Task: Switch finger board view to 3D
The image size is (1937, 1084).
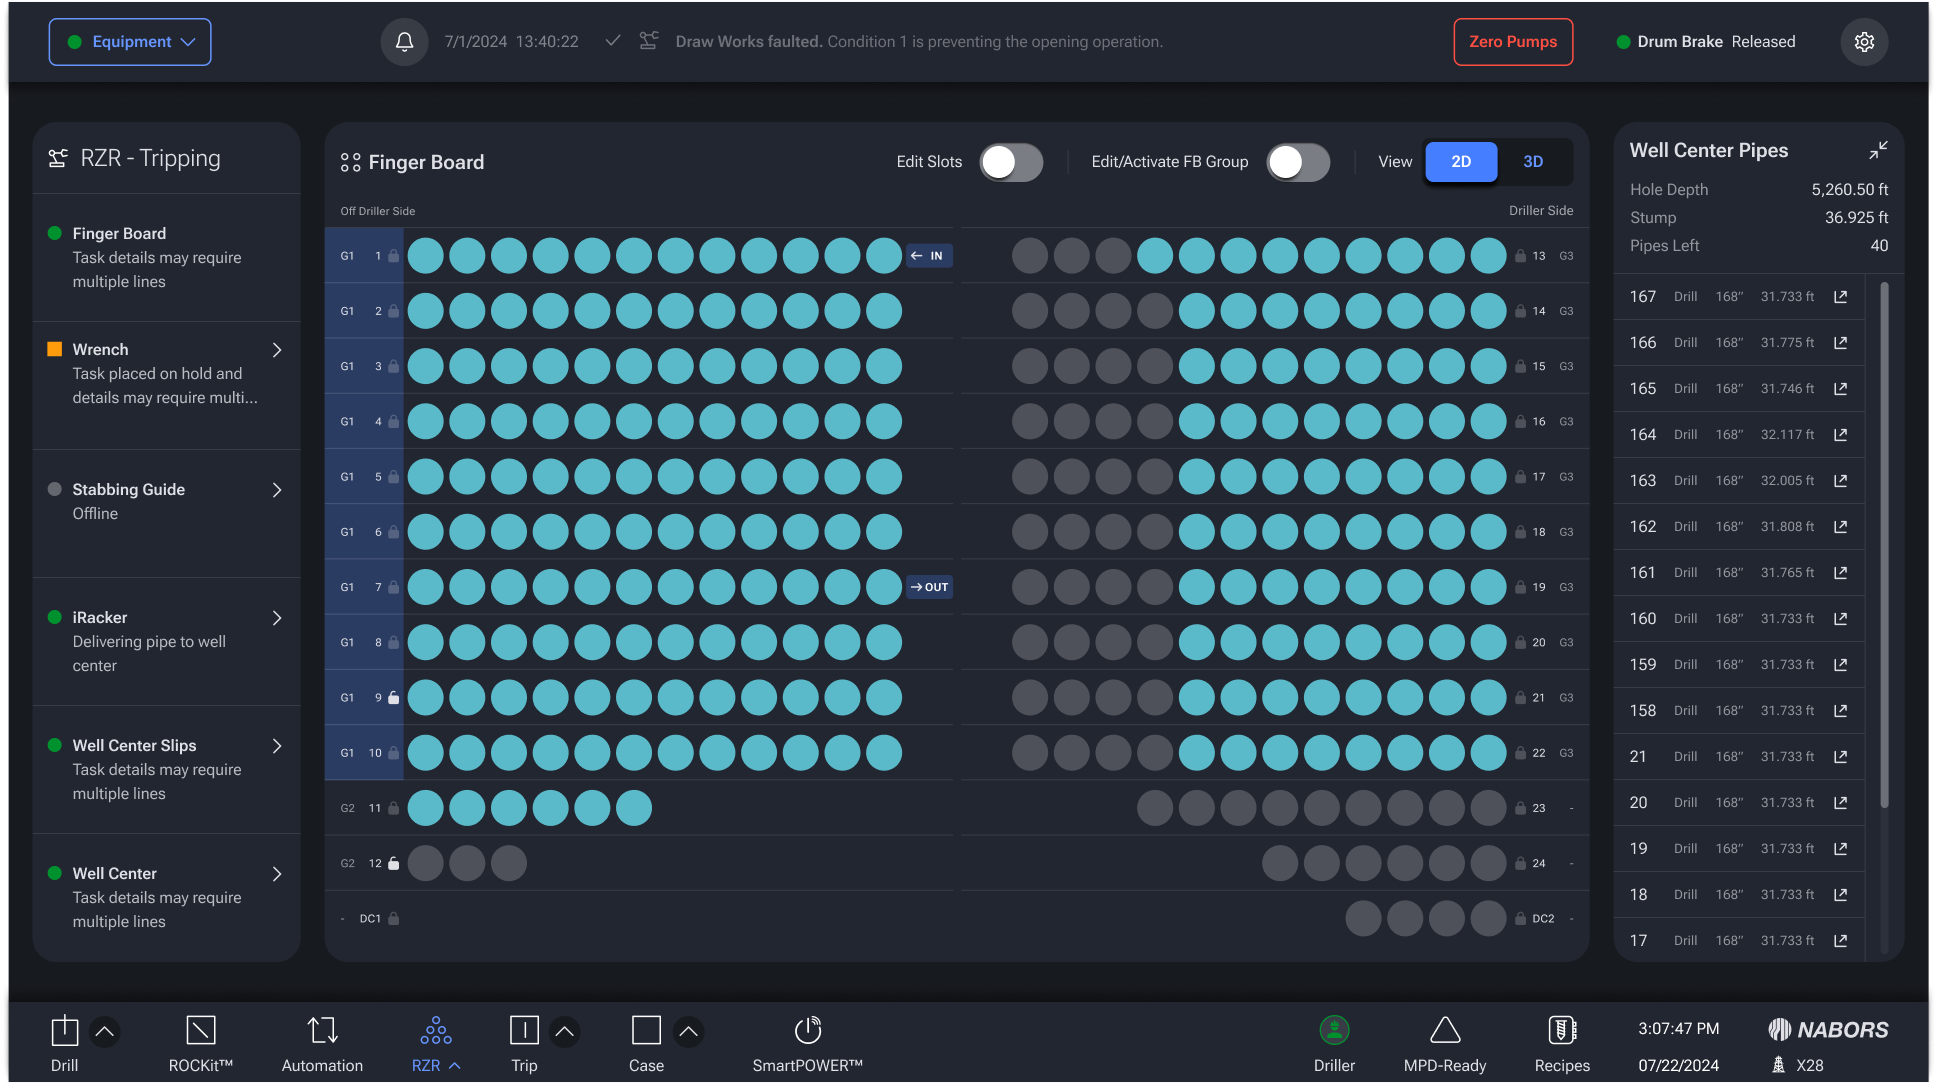Action: [1533, 162]
